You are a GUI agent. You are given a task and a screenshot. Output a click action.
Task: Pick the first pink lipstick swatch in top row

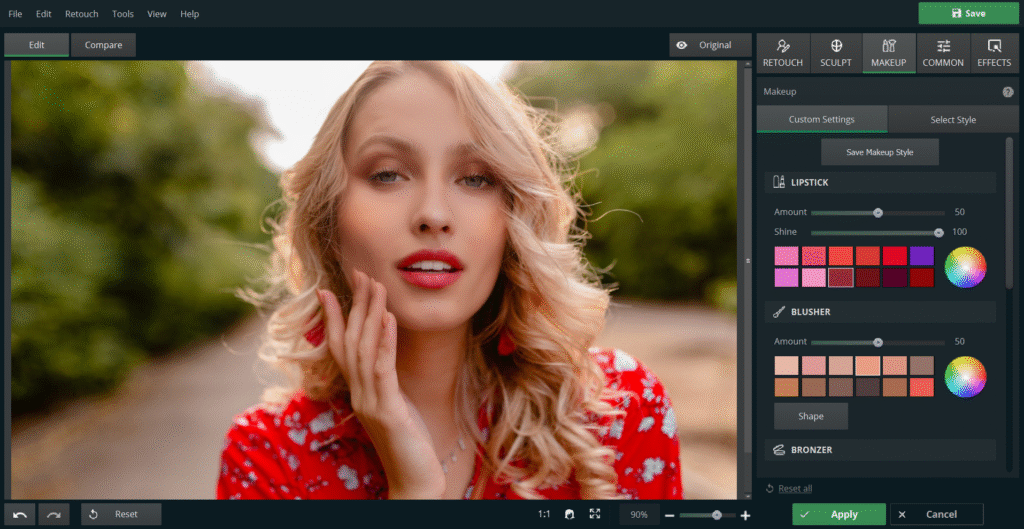786,256
